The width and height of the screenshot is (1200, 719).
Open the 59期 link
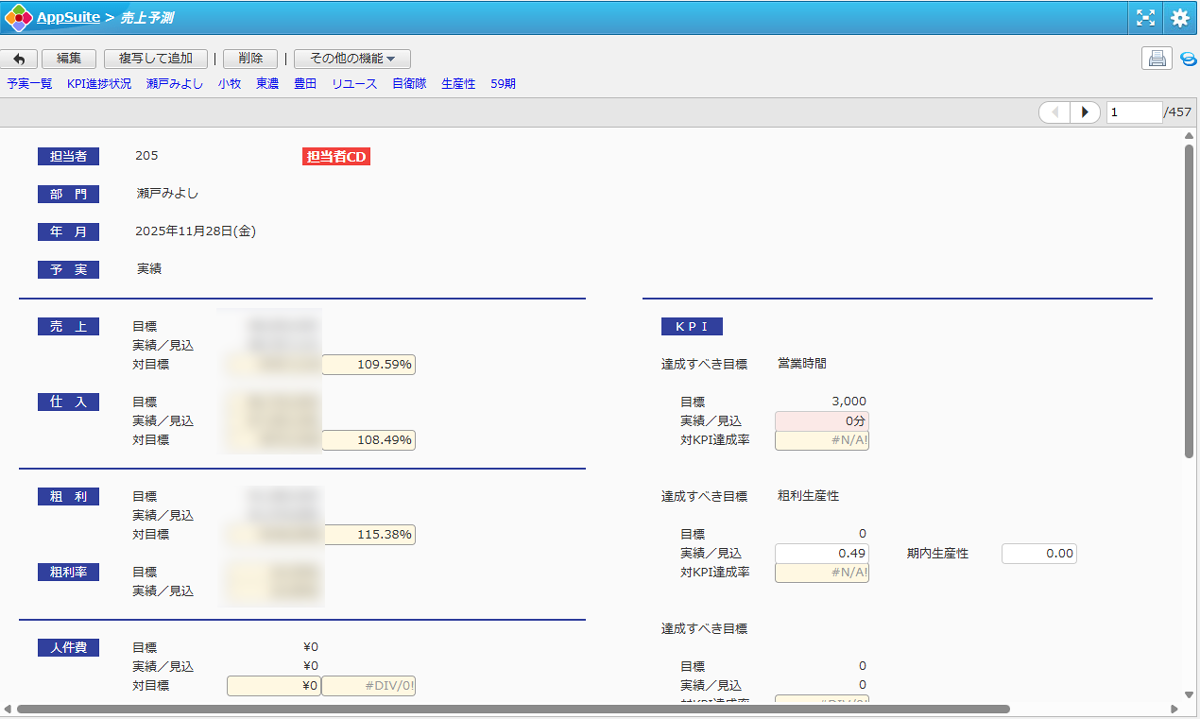point(503,84)
